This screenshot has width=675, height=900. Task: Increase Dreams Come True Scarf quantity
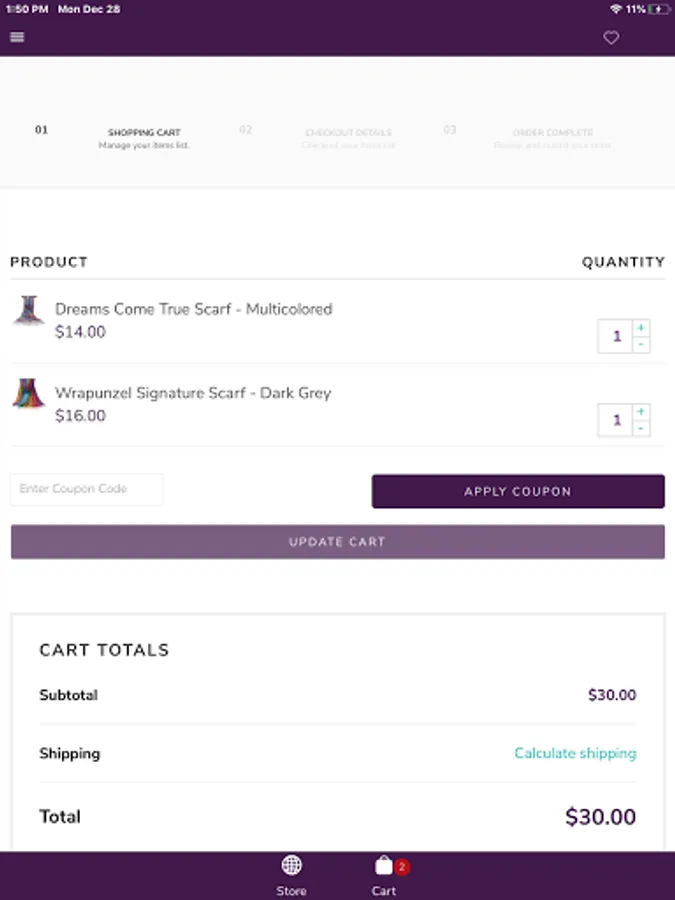(641, 327)
